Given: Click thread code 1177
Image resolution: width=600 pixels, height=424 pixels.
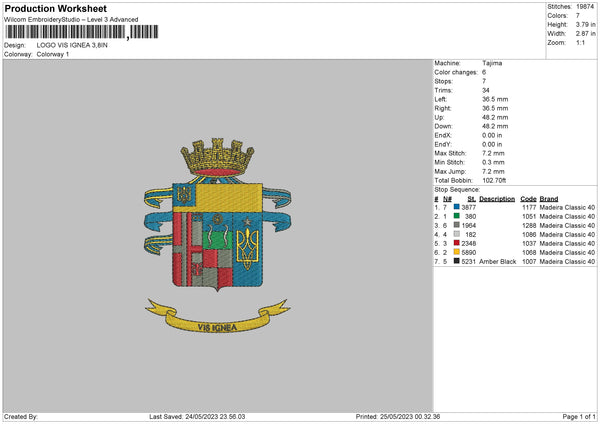Looking at the screenshot, I should point(529,207).
